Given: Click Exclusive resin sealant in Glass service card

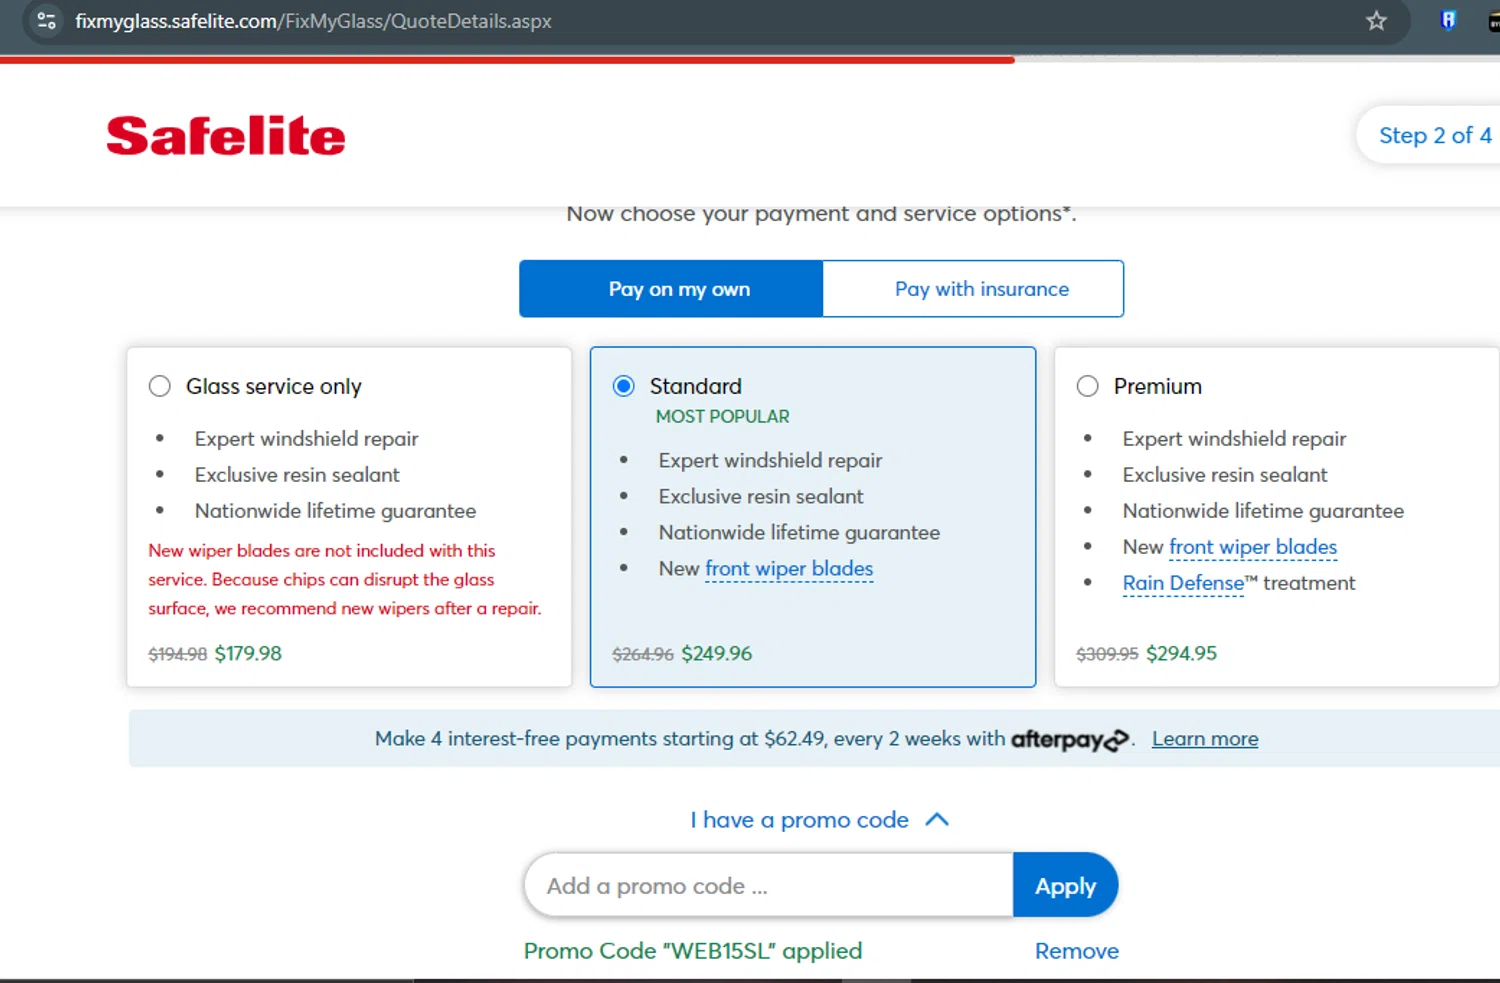Looking at the screenshot, I should [297, 475].
